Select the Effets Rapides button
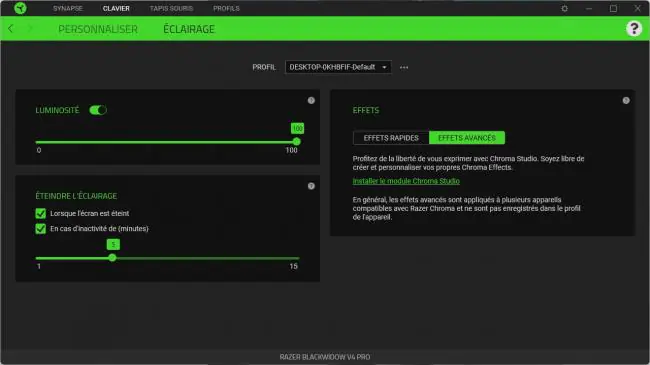The width and height of the screenshot is (650, 365). point(391,138)
